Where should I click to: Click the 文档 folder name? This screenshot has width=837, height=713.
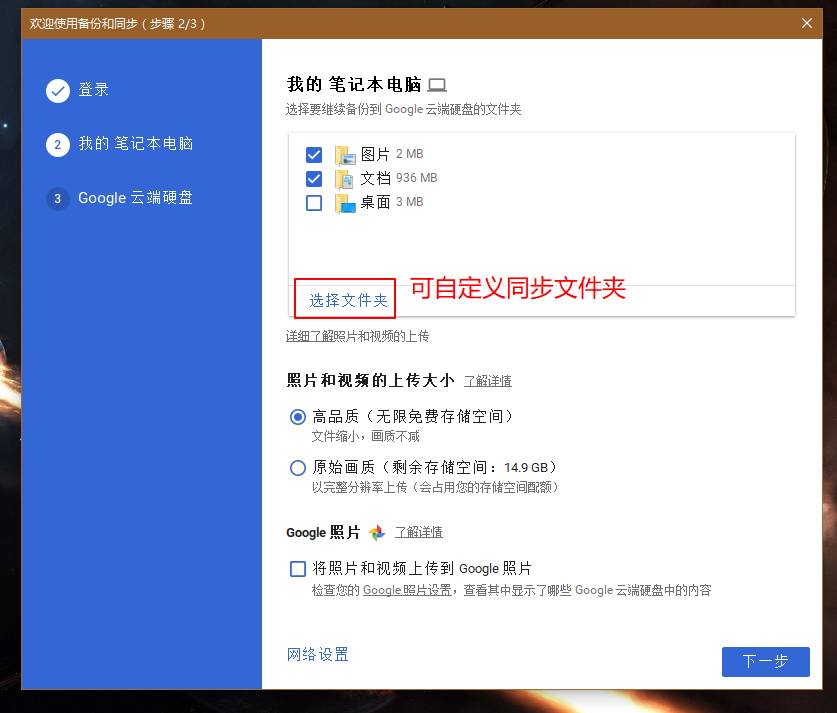point(375,178)
